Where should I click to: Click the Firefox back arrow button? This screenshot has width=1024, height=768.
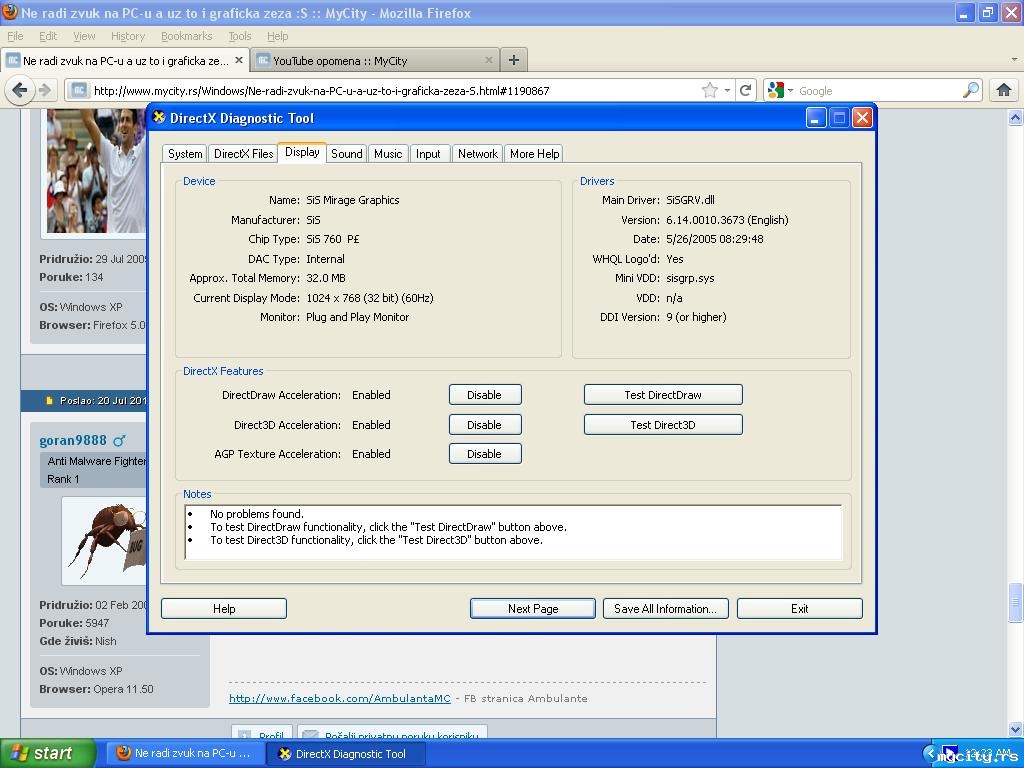coord(19,90)
